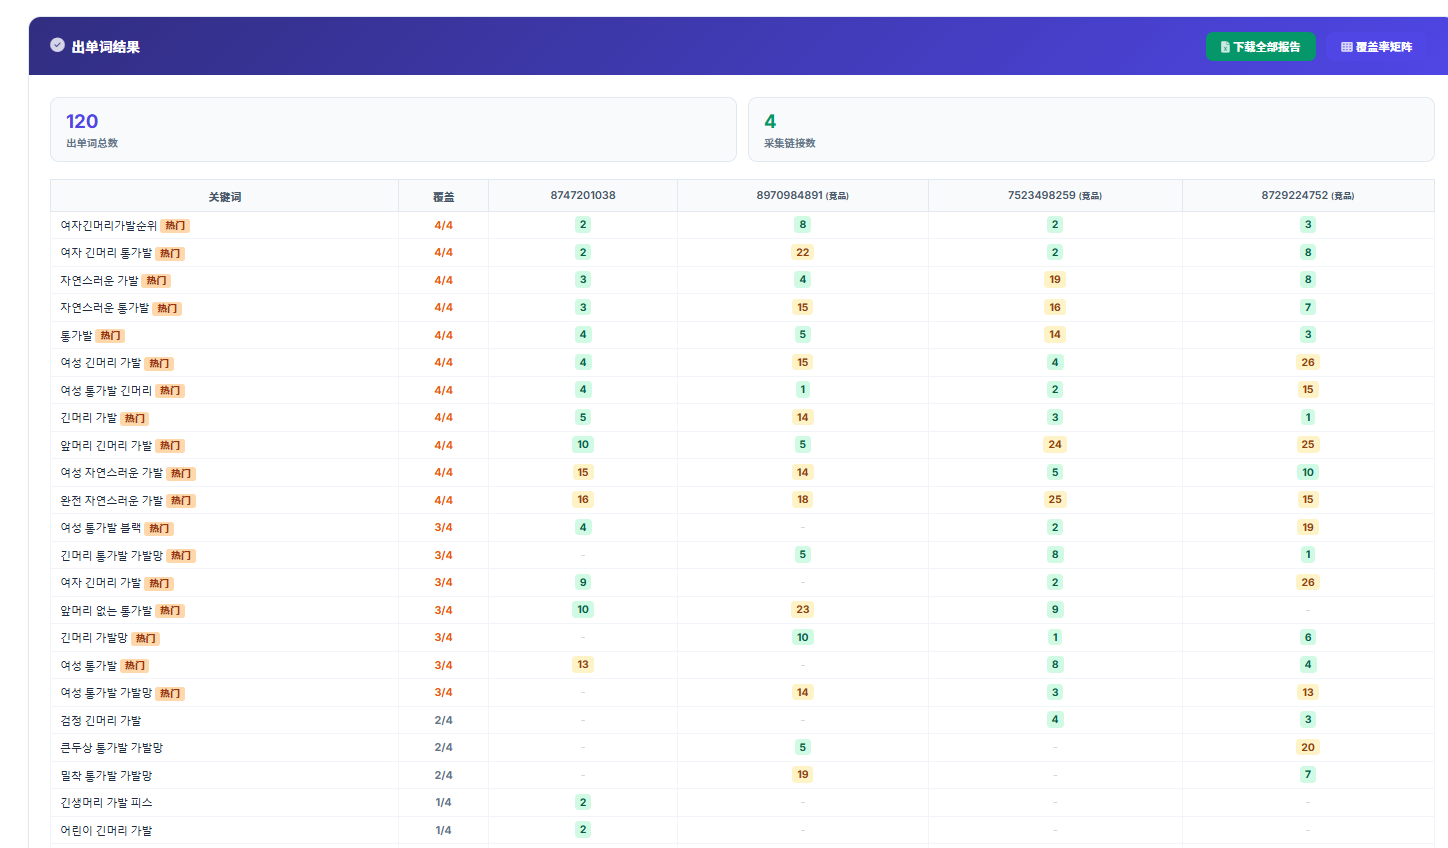Click keyword 여자긴머리가발순위
This screenshot has width=1448, height=848.
[109, 225]
